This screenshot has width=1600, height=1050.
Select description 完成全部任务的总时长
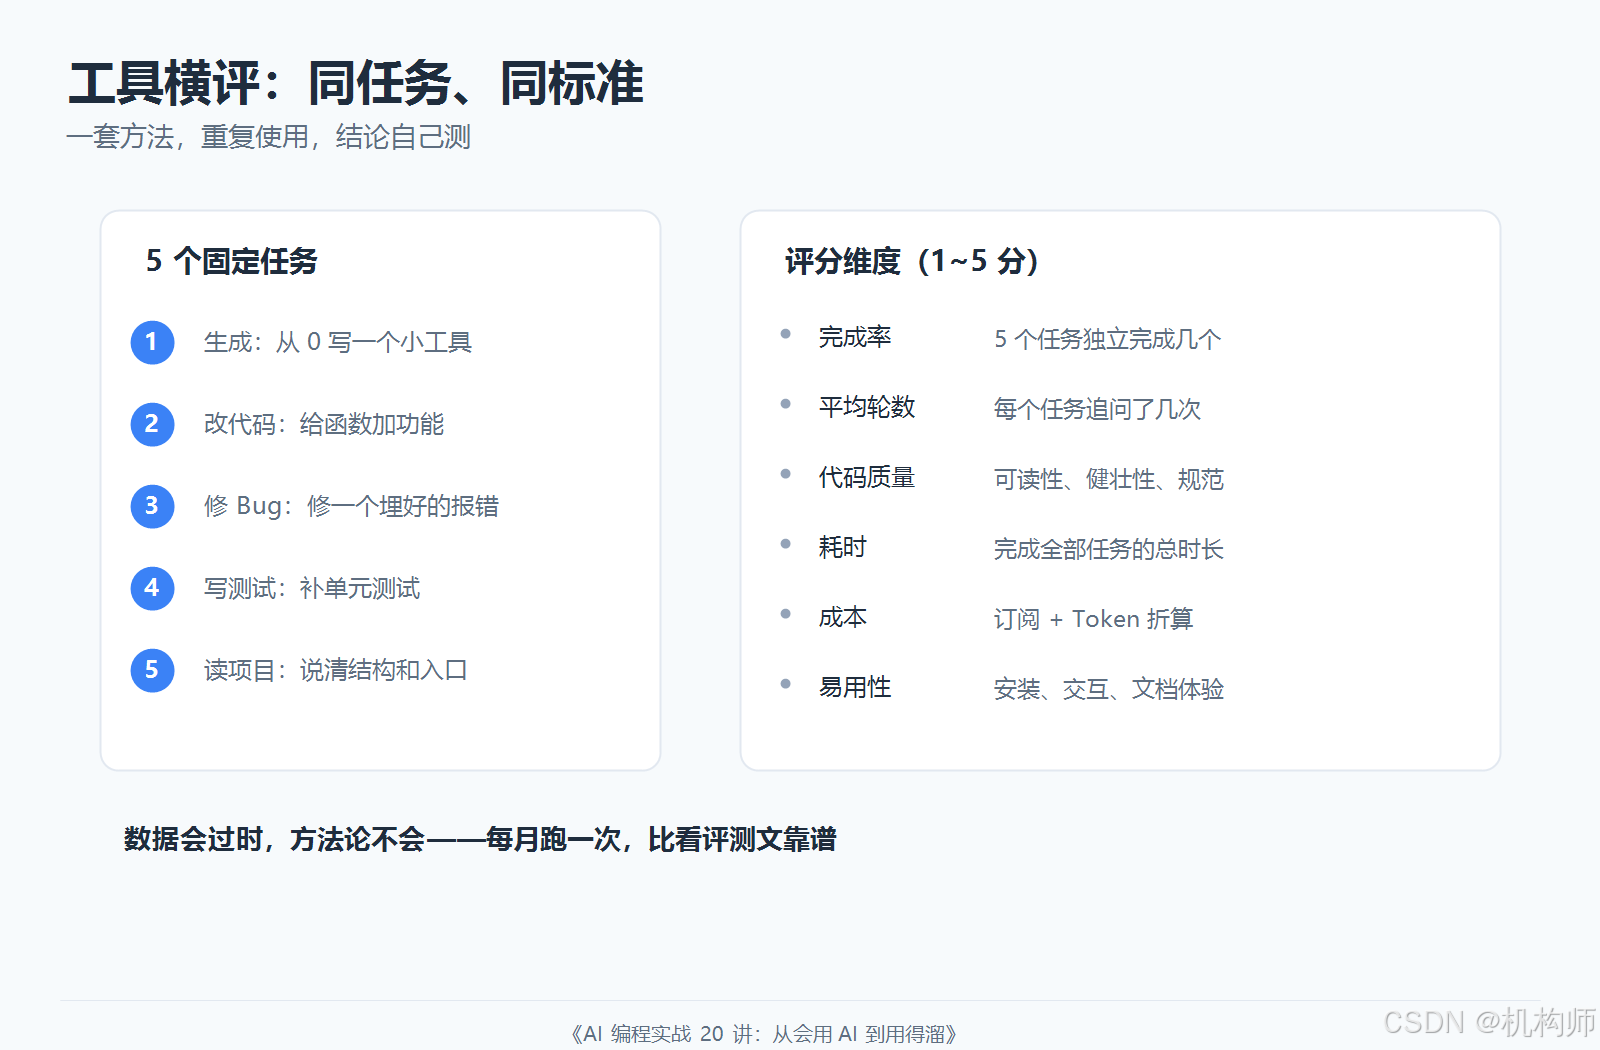tap(1108, 550)
